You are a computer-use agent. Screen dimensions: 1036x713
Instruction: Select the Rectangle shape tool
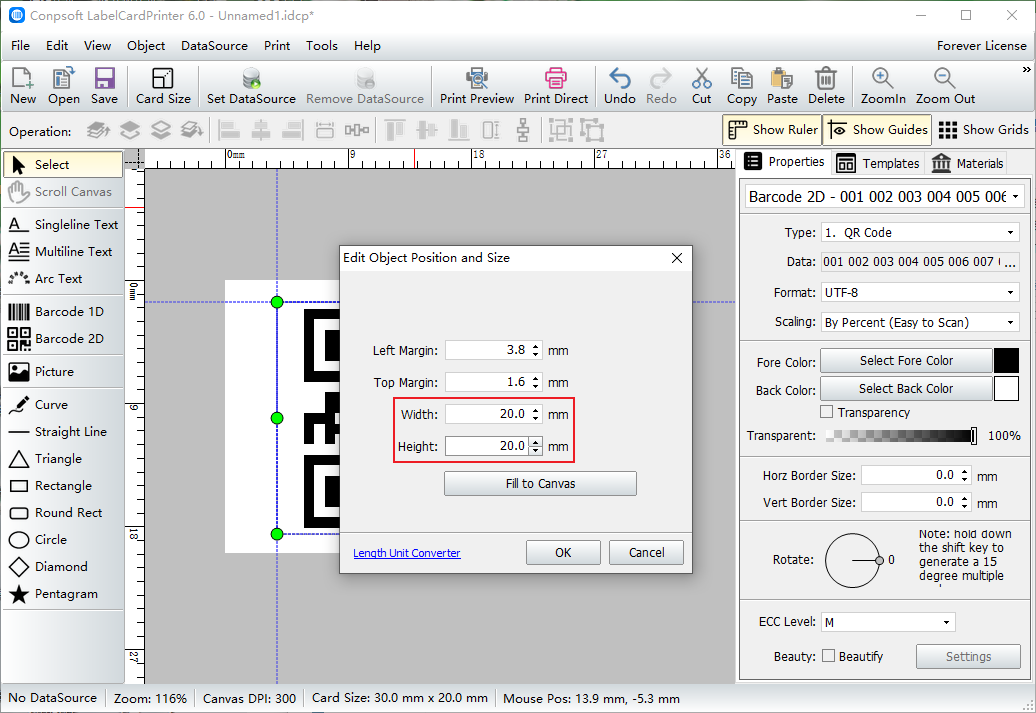pos(63,486)
